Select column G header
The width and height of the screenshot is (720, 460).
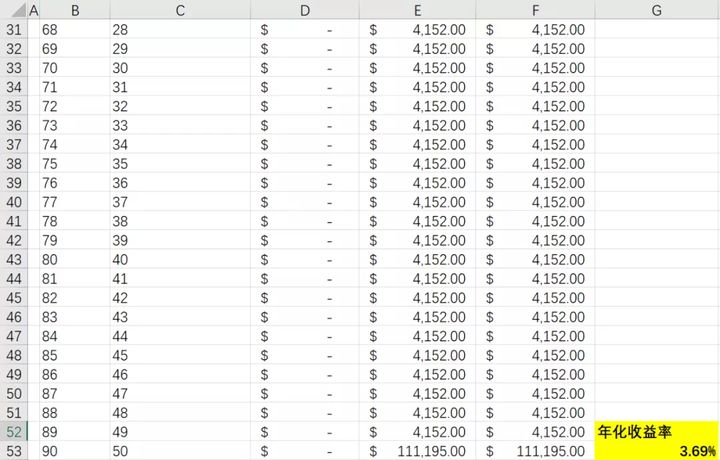656,10
